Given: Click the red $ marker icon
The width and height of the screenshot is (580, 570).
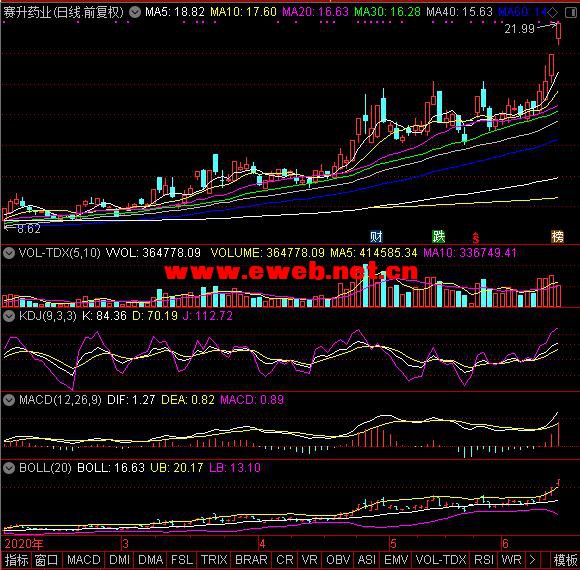Looking at the screenshot, I should pos(476,237).
